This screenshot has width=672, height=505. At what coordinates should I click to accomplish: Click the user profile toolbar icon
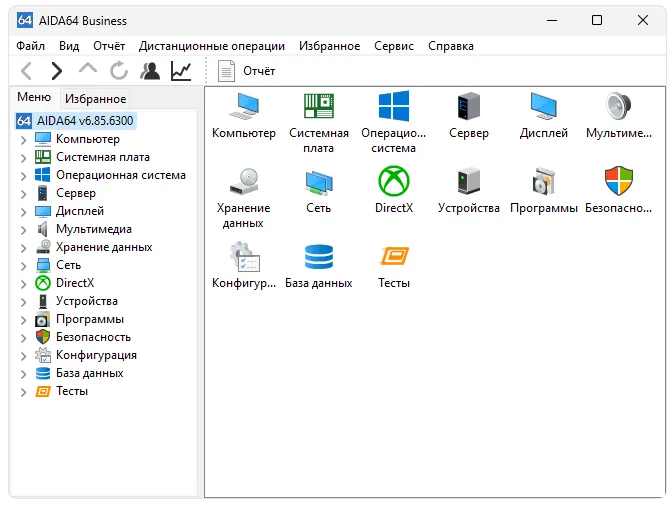click(x=150, y=71)
